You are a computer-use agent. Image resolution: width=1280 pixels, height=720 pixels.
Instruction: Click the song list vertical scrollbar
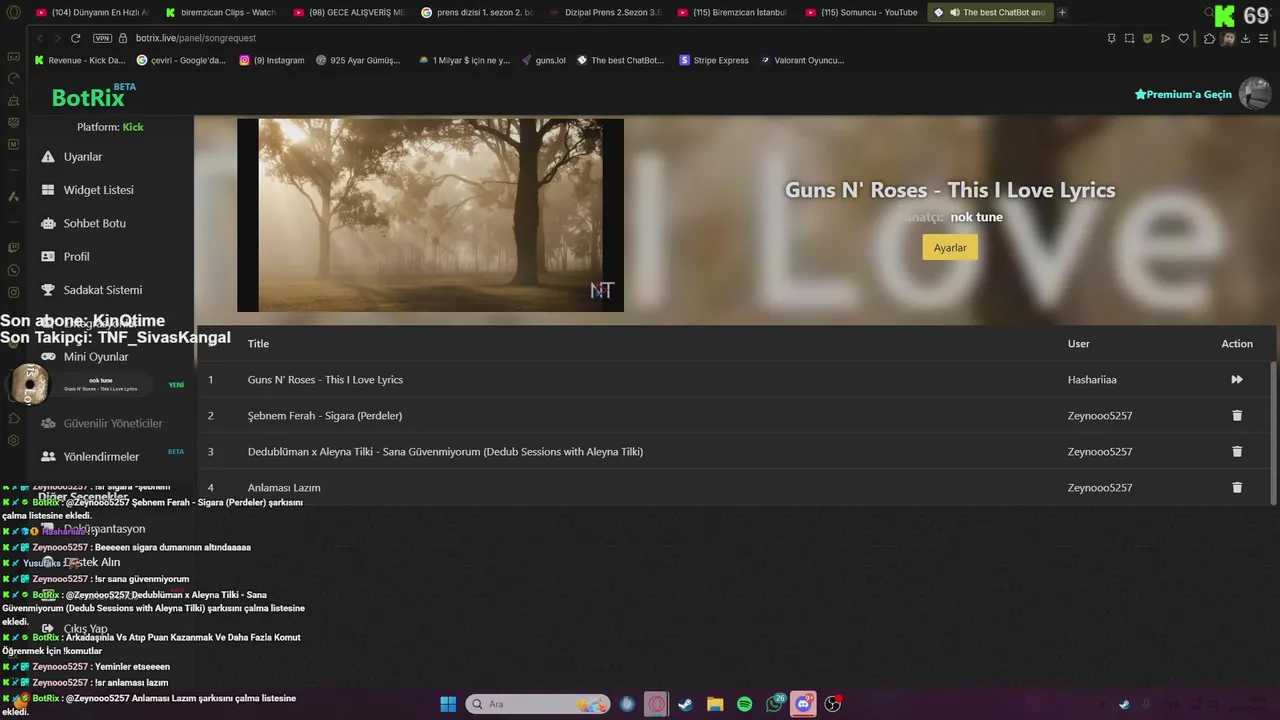tap(1274, 433)
